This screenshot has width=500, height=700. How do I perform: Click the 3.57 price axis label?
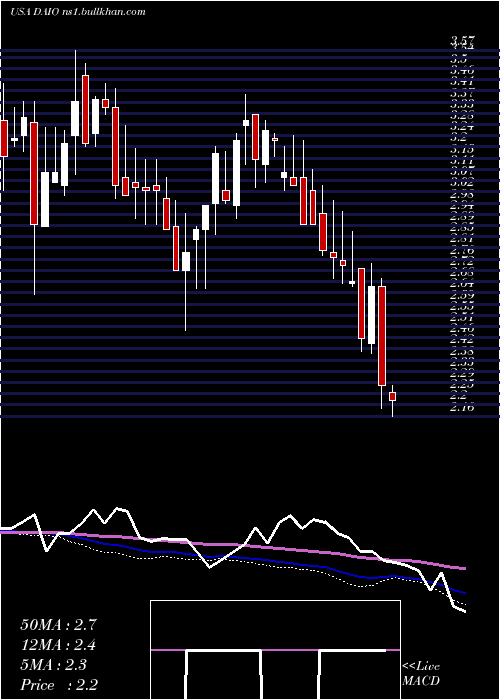click(x=462, y=41)
